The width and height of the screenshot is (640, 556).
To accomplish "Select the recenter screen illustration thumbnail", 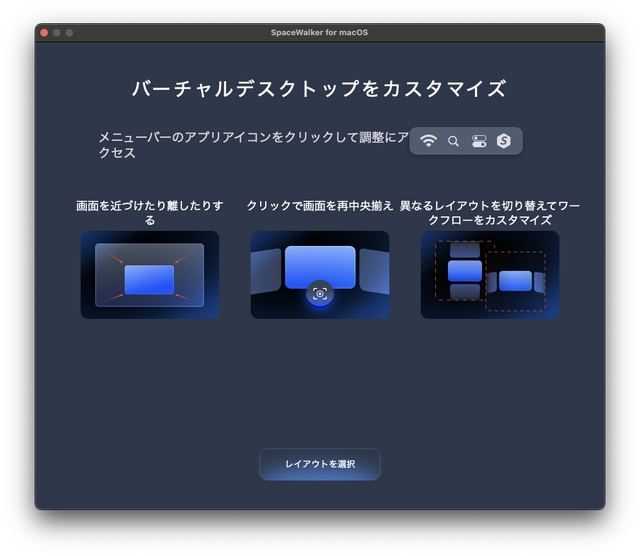I will (320, 275).
